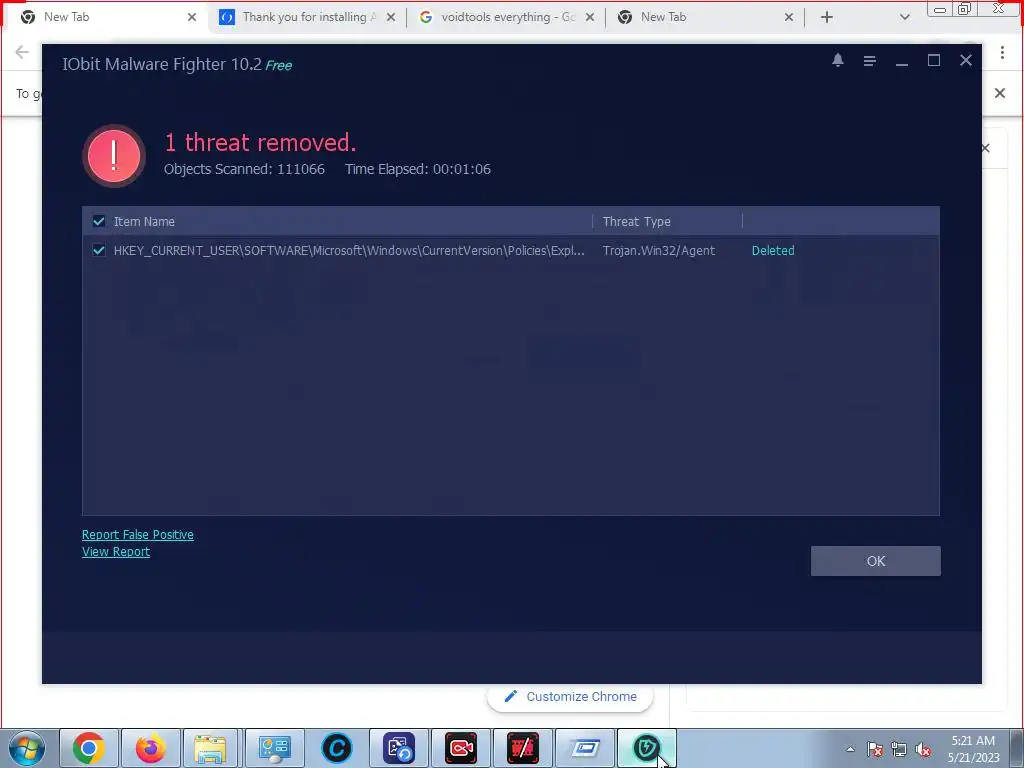Image resolution: width=1024 pixels, height=768 pixels.
Task: Close the IObit Malware Fighter window
Action: click(966, 60)
